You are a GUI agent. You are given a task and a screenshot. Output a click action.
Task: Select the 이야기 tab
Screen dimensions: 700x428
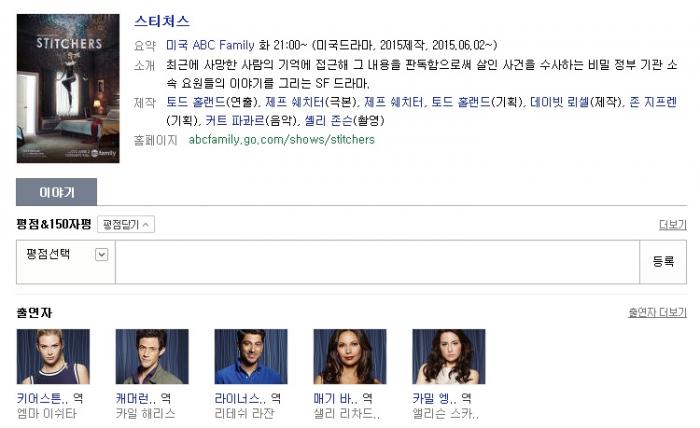point(56,192)
